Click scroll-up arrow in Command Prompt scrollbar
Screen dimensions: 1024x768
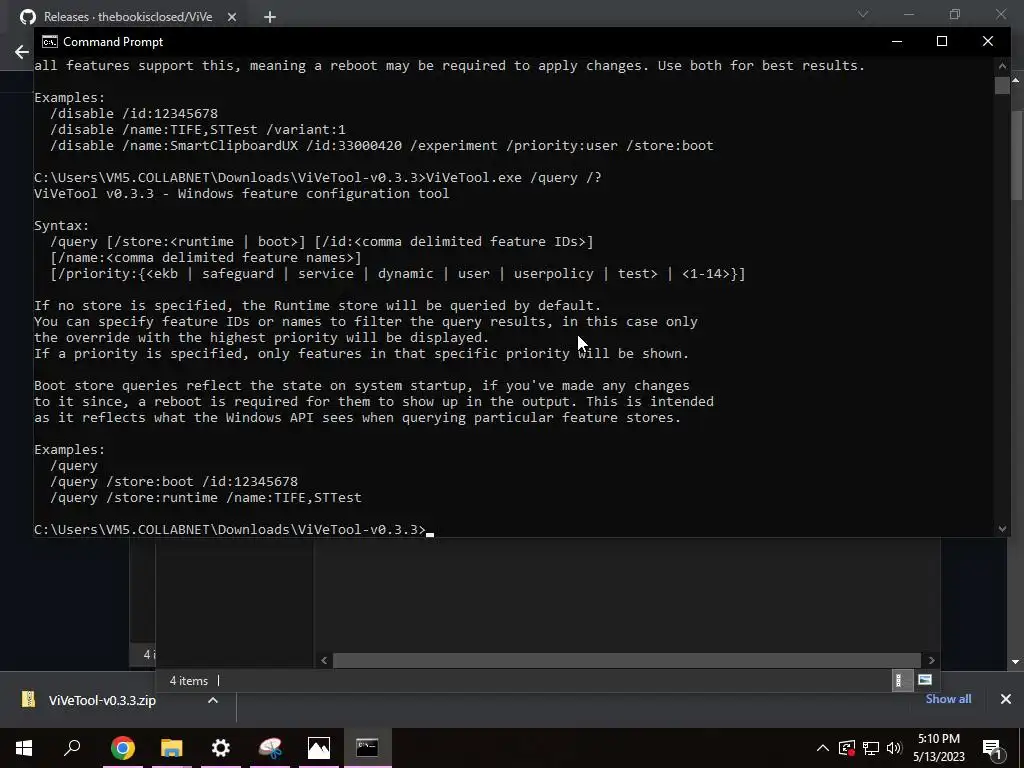[1002, 65]
